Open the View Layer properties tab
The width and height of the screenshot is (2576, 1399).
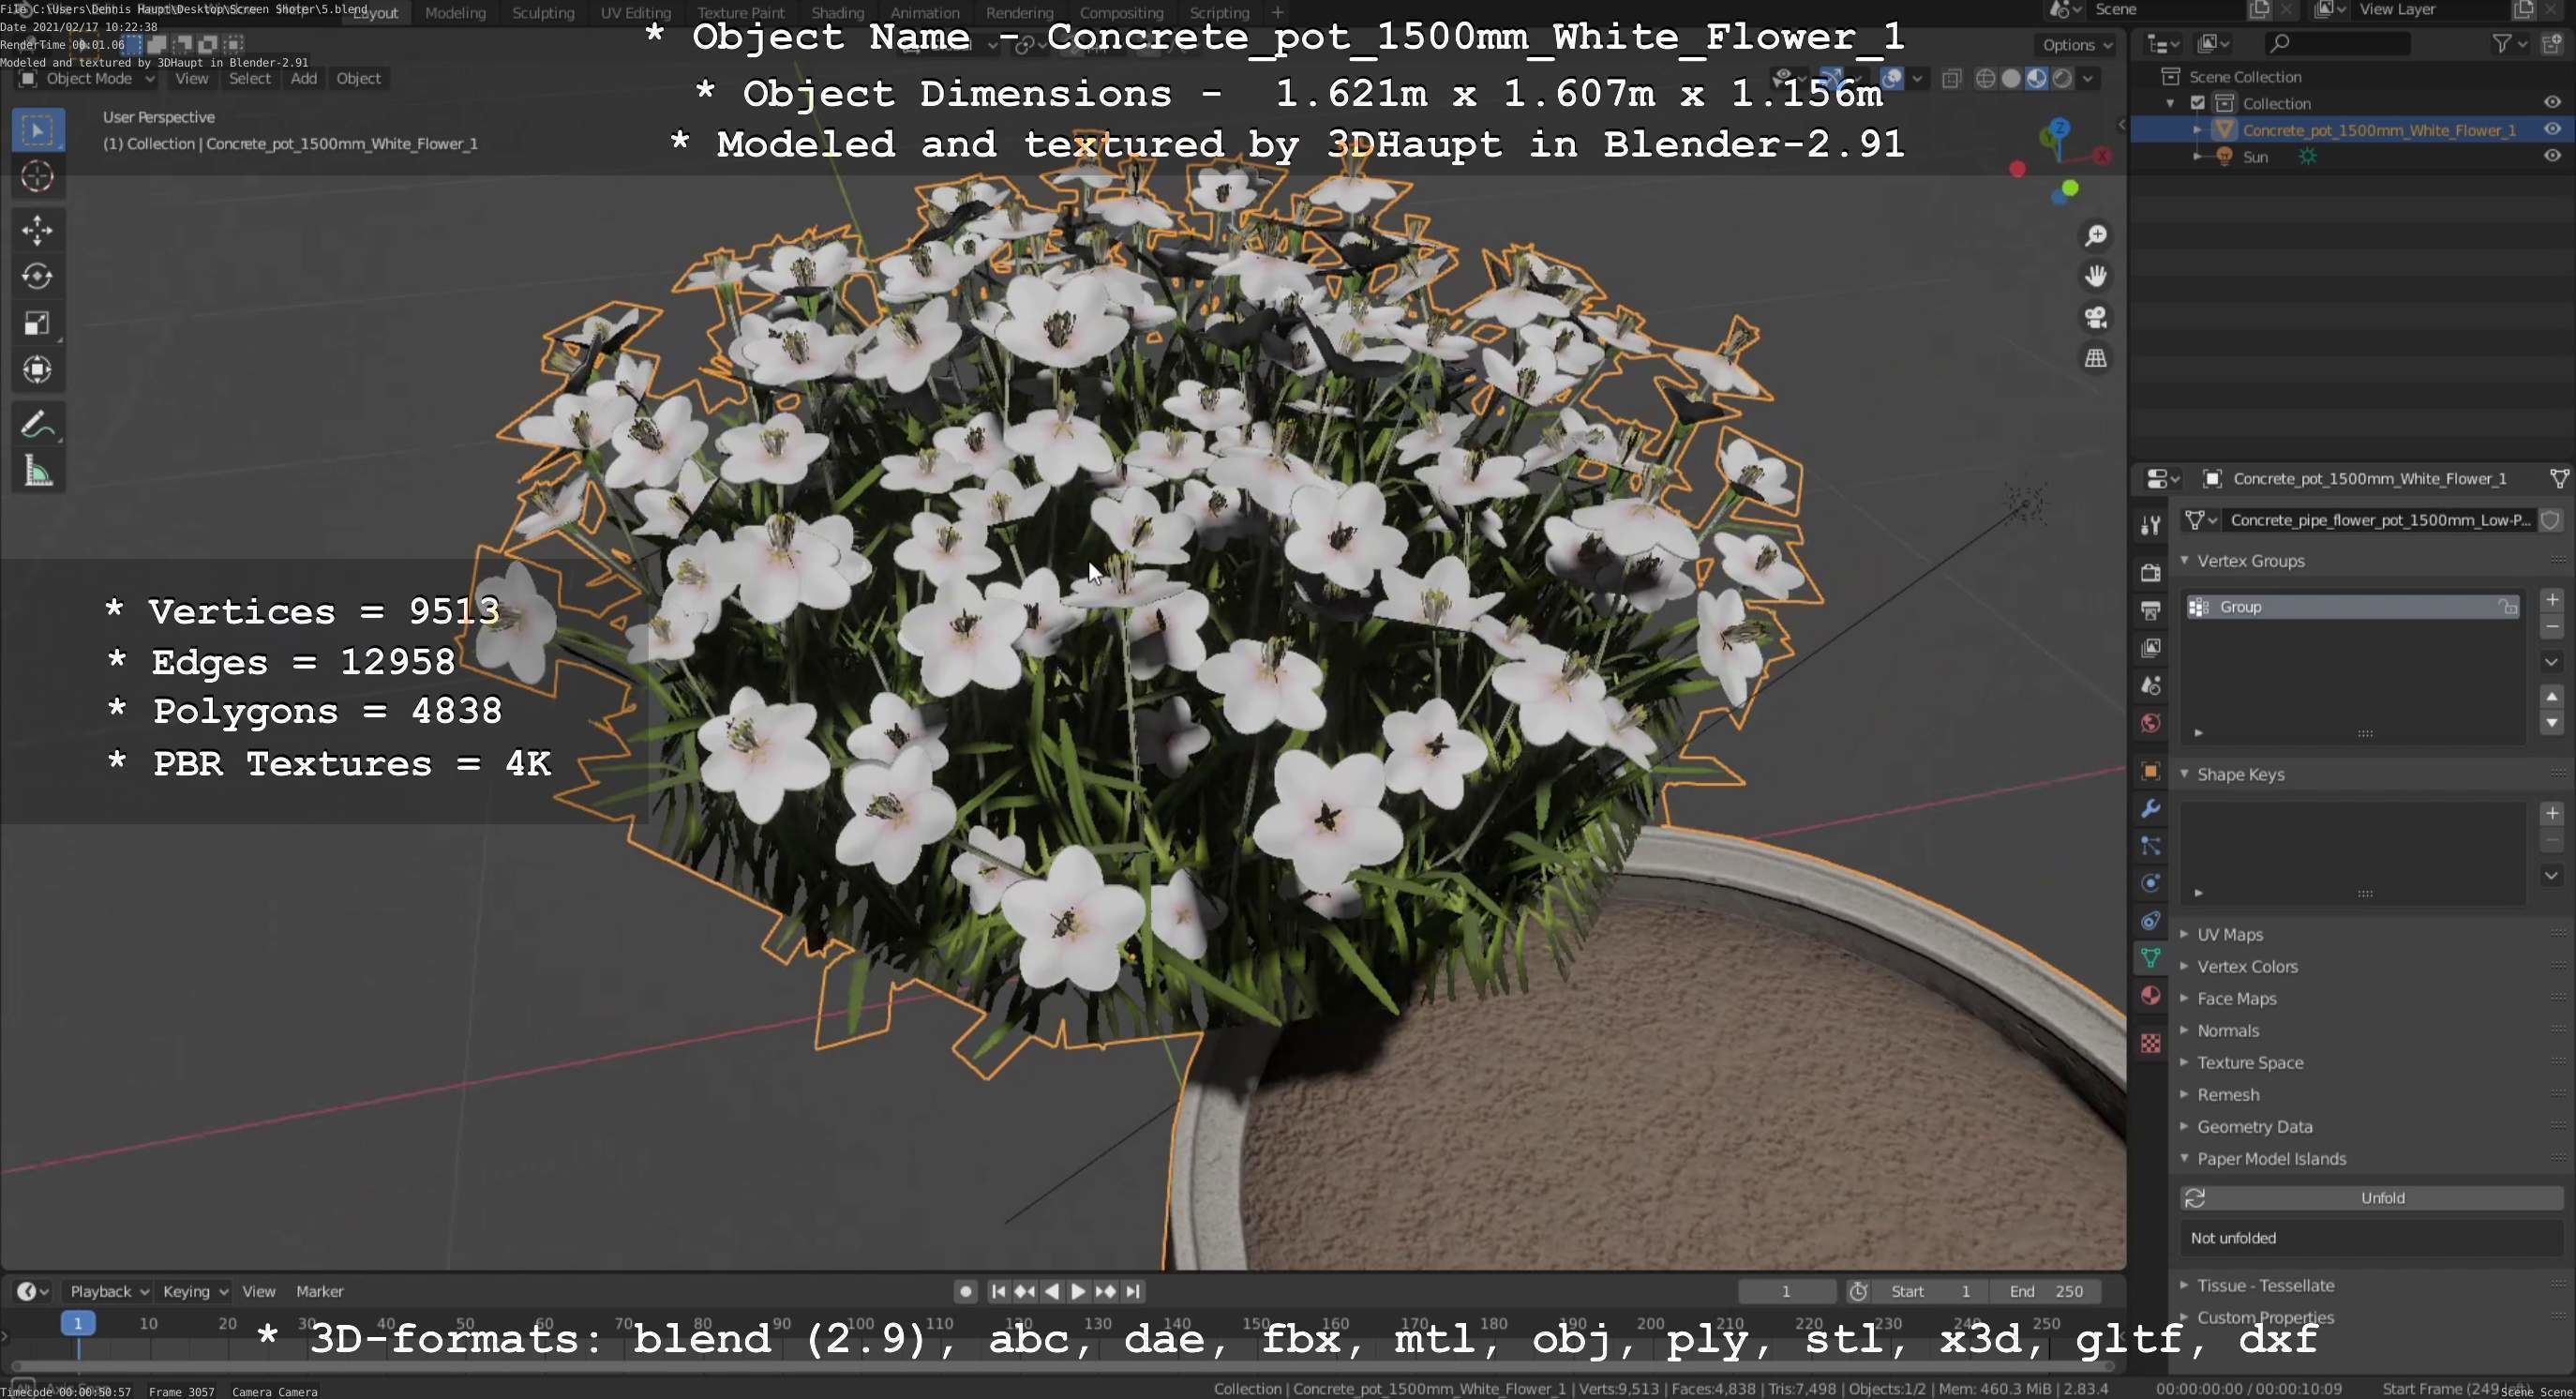(2151, 648)
